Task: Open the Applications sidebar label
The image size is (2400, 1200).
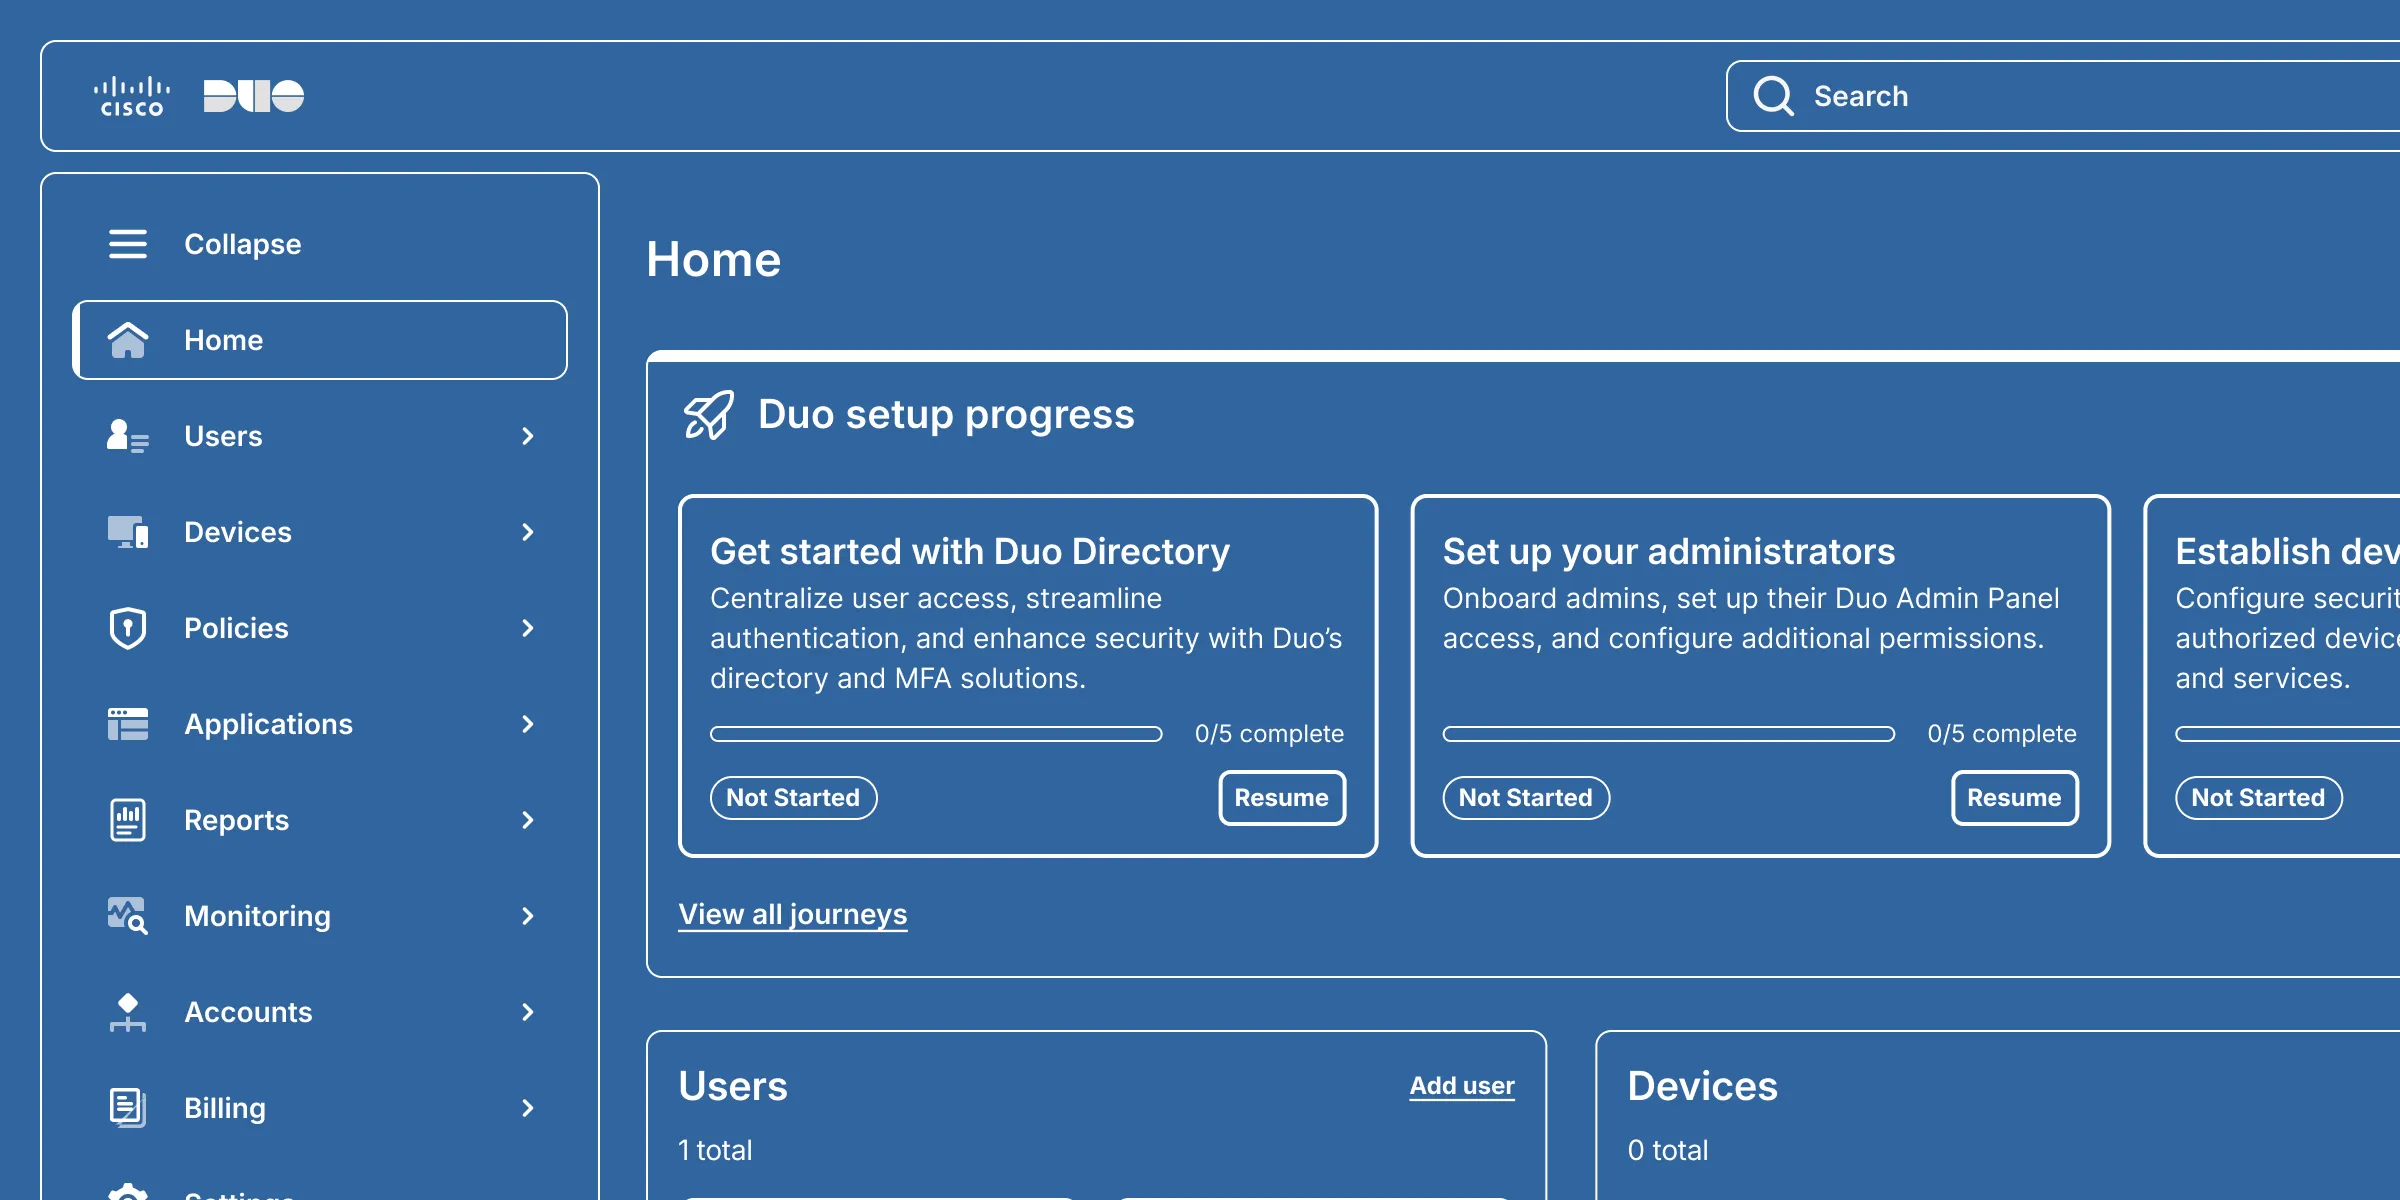Action: 268,724
